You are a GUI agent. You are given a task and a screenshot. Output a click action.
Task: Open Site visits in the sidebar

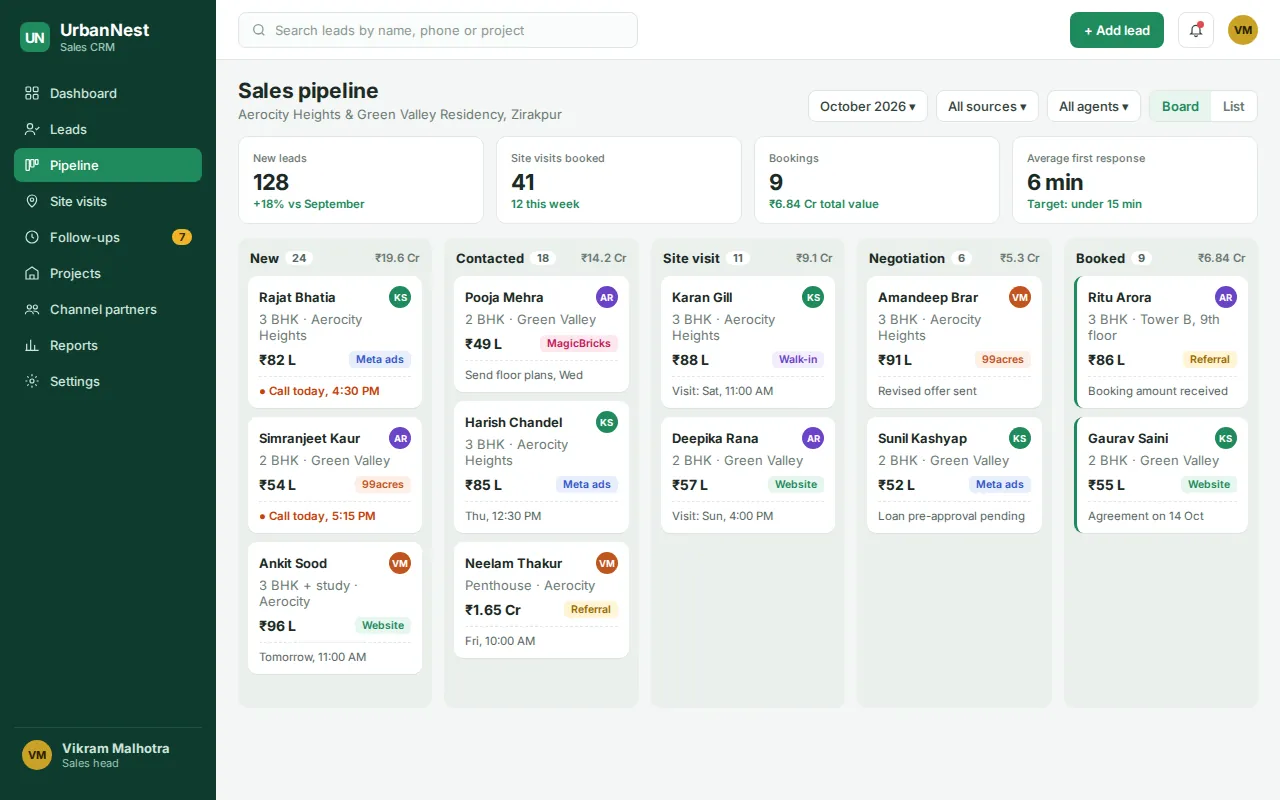tap(108, 201)
